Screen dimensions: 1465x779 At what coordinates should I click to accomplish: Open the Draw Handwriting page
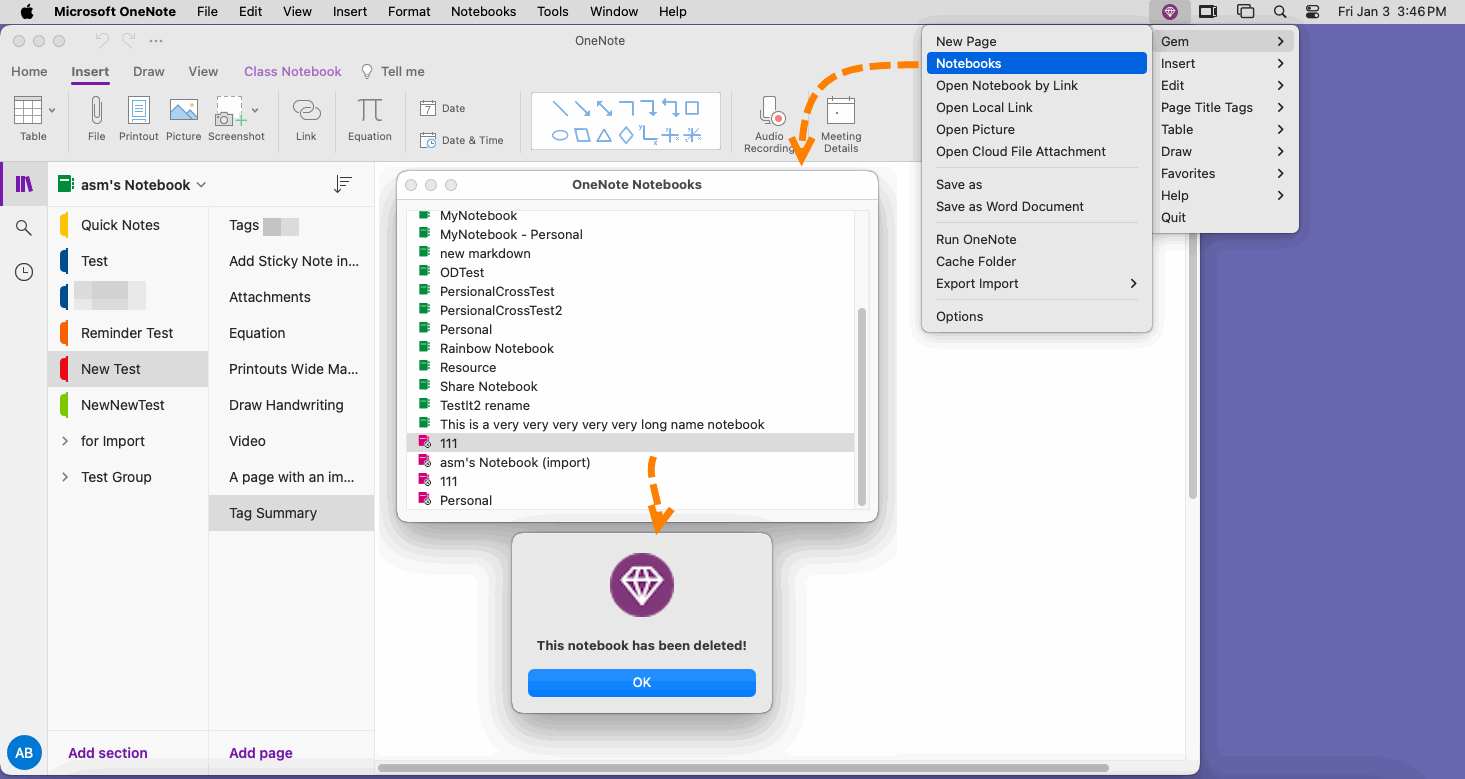(292, 405)
